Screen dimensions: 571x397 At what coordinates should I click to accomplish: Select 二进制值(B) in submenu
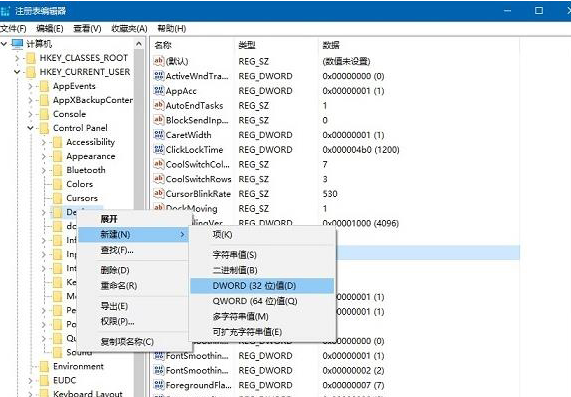click(262, 270)
